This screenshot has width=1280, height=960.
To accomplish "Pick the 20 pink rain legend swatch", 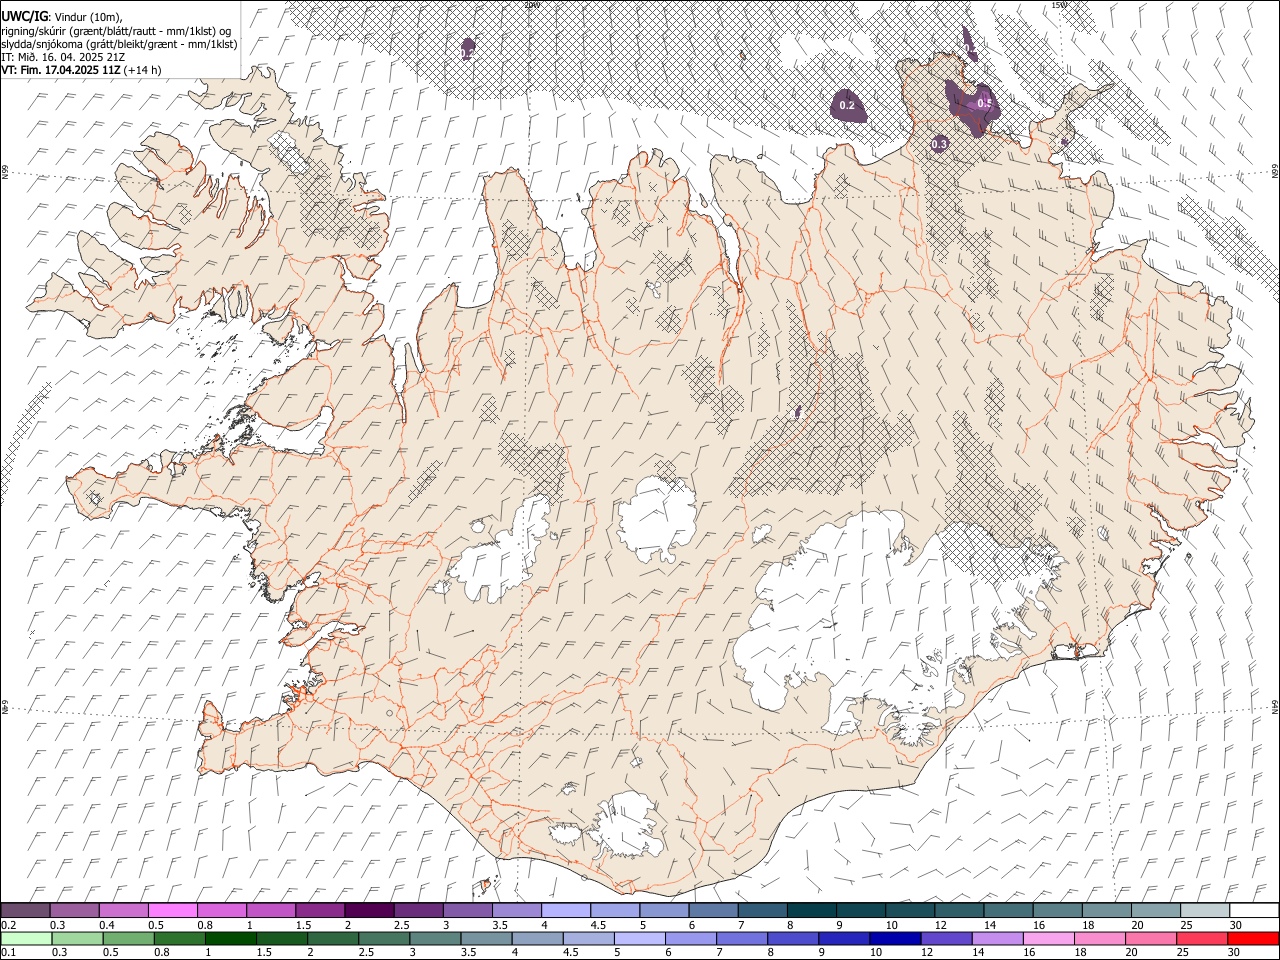I will [x=1150, y=939].
